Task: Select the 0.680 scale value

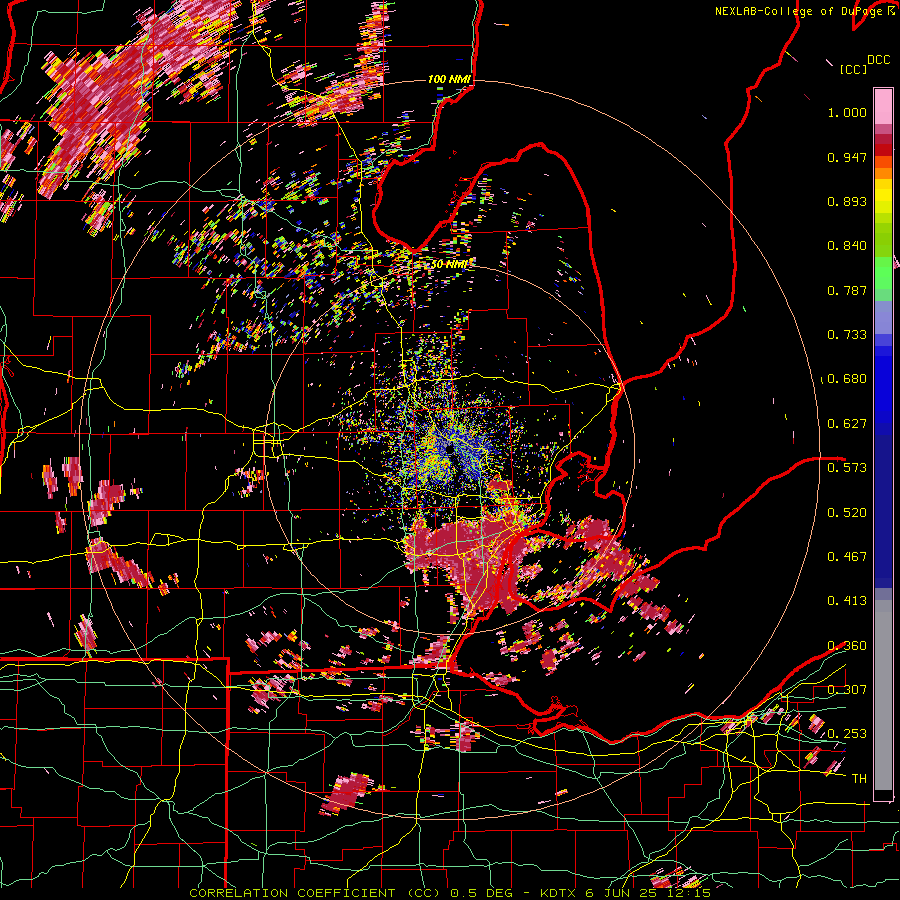Action: (847, 379)
